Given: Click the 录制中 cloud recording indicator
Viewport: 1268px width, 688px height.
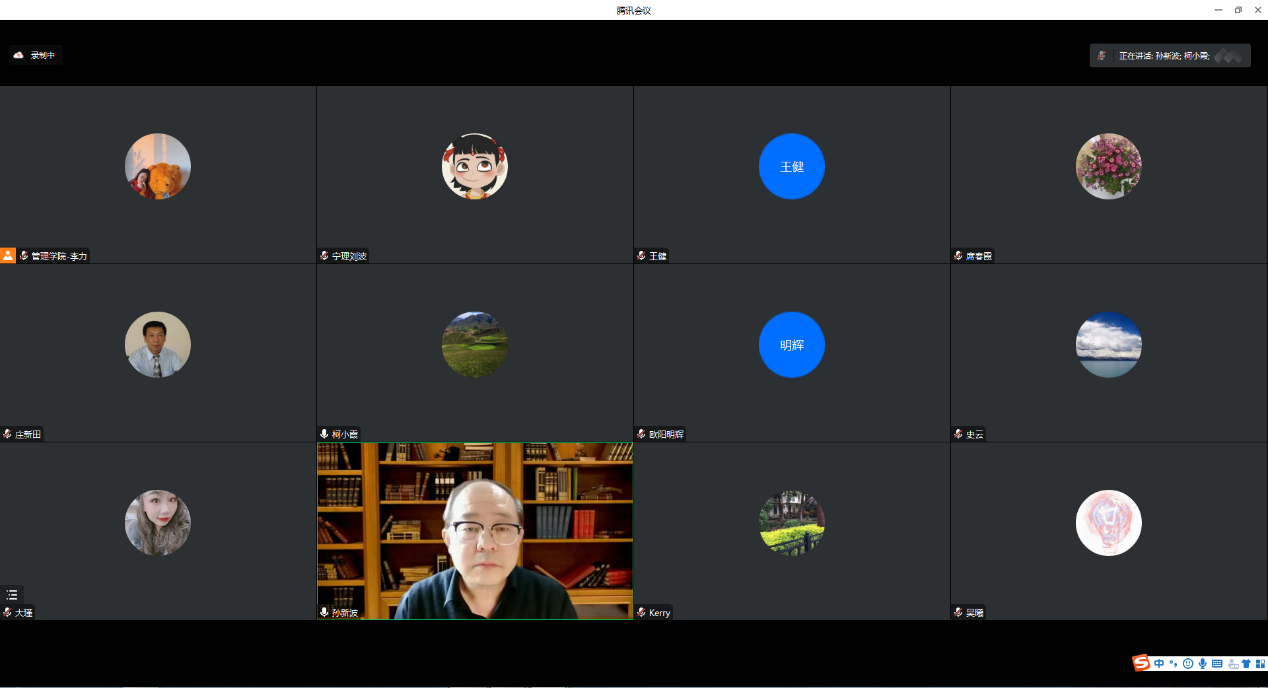Looking at the screenshot, I should pyautogui.click(x=36, y=55).
